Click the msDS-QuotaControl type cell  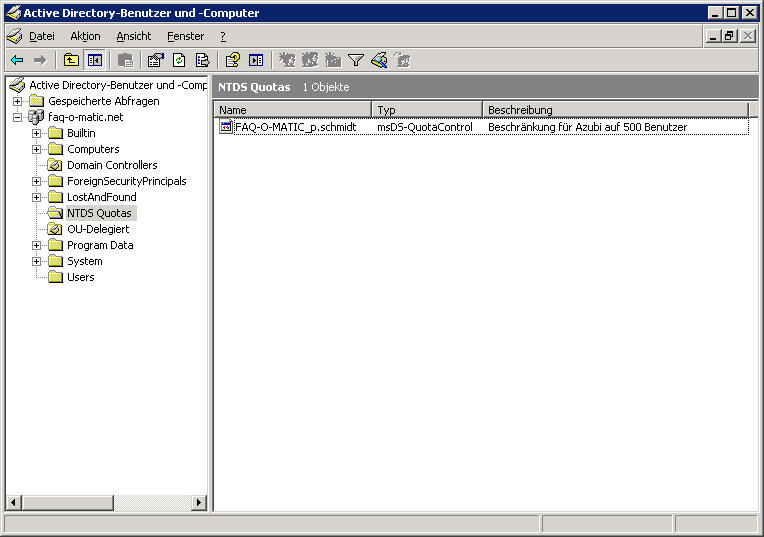[x=425, y=127]
